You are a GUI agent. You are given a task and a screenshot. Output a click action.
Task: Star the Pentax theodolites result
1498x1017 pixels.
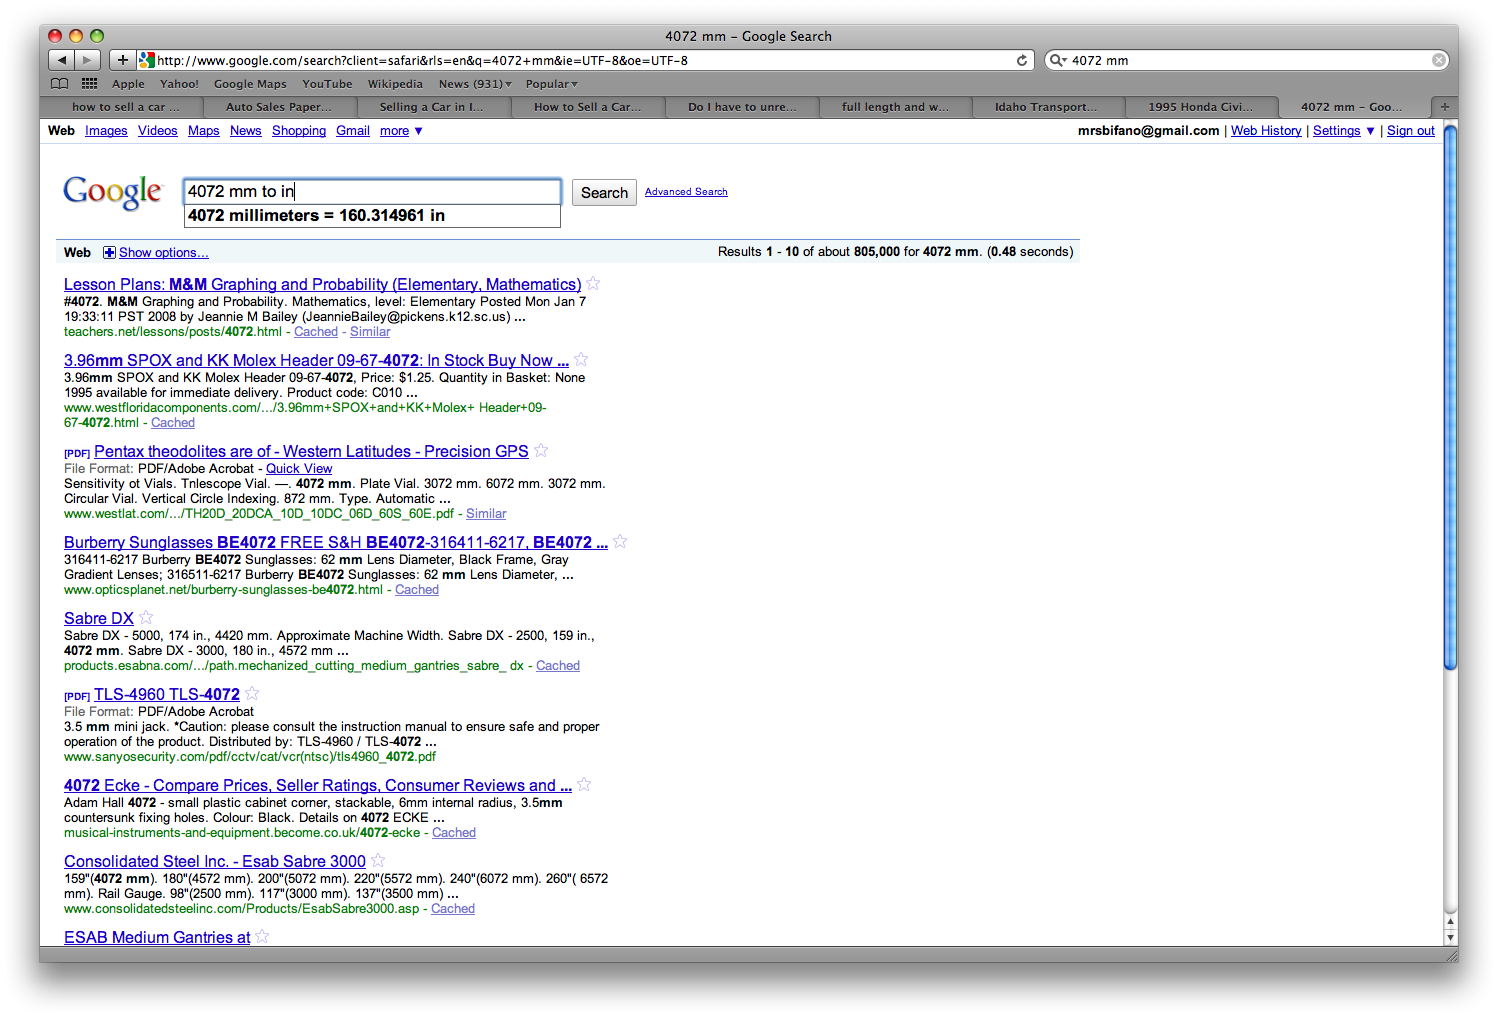[541, 450]
